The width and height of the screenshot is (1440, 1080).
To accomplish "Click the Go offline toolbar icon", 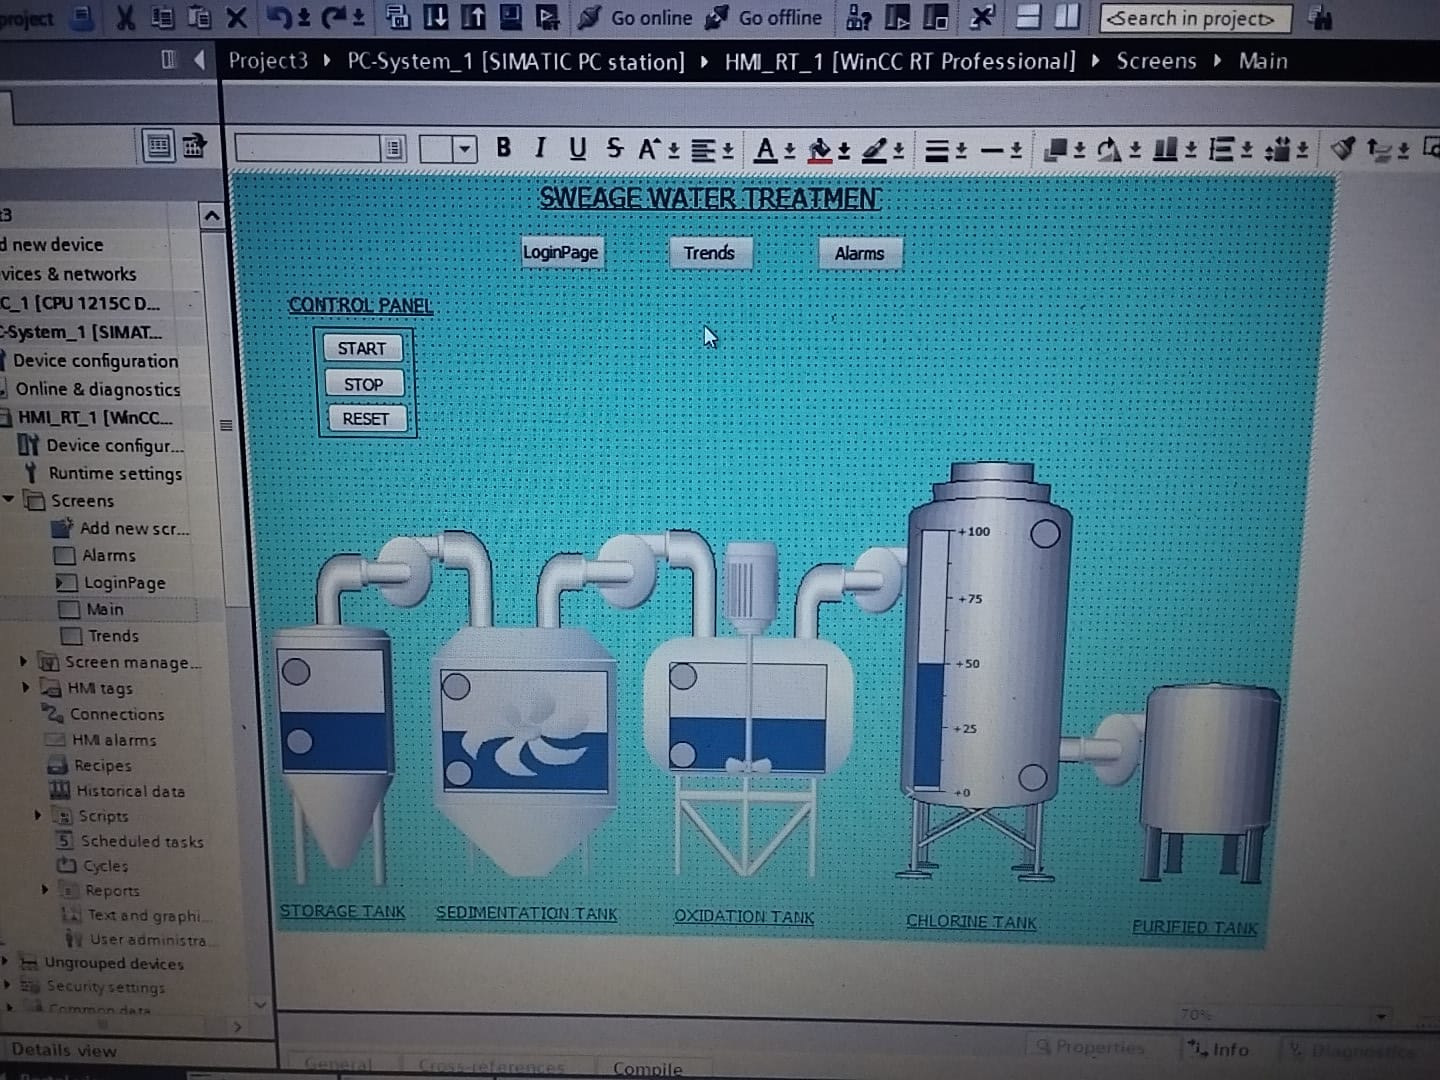I will coord(717,17).
